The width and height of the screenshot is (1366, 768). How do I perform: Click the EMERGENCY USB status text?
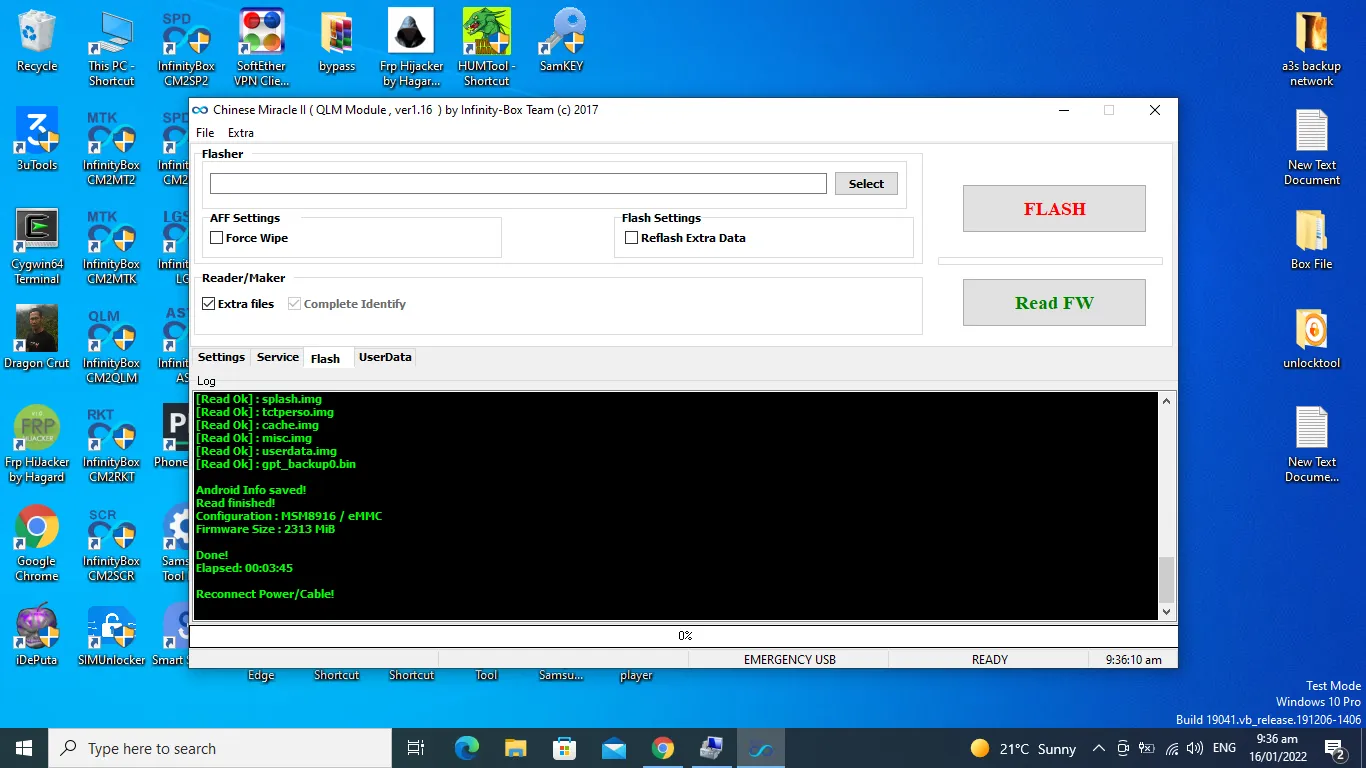point(790,660)
